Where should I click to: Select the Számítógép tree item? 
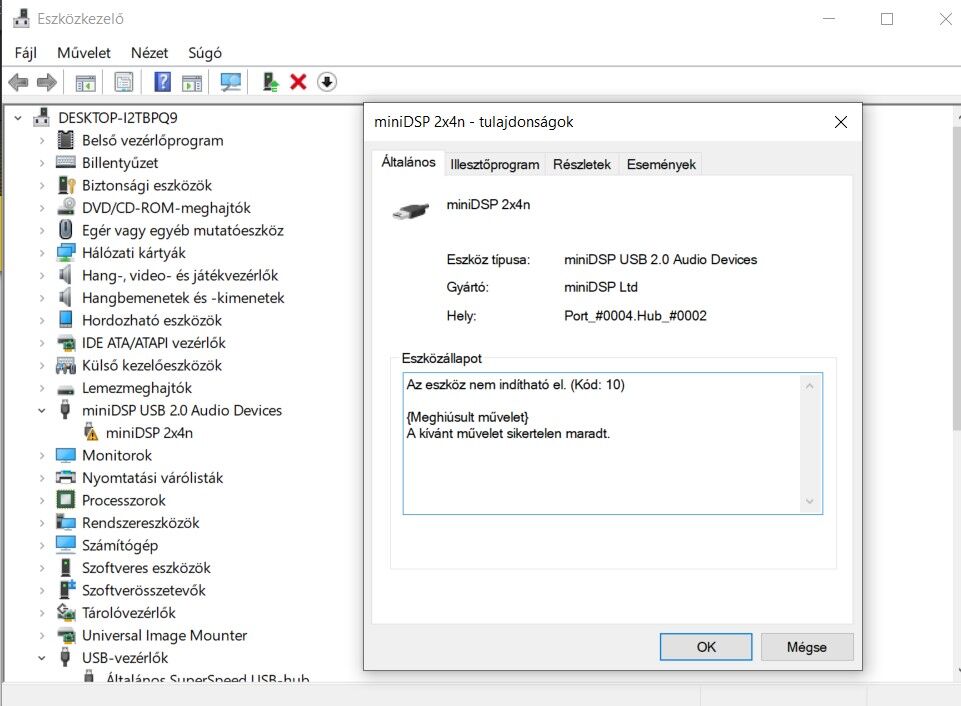pyautogui.click(x=120, y=545)
